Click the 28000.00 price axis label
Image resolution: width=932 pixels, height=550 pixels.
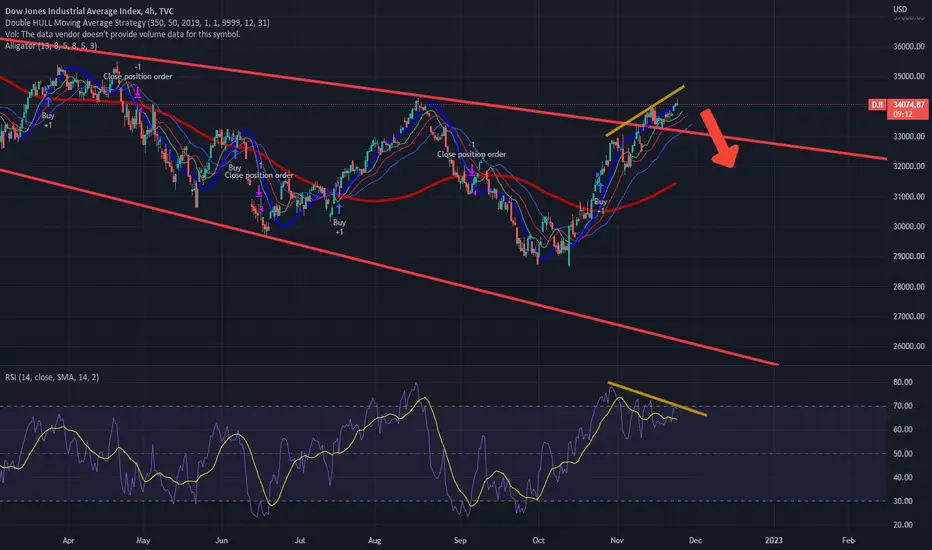909,286
